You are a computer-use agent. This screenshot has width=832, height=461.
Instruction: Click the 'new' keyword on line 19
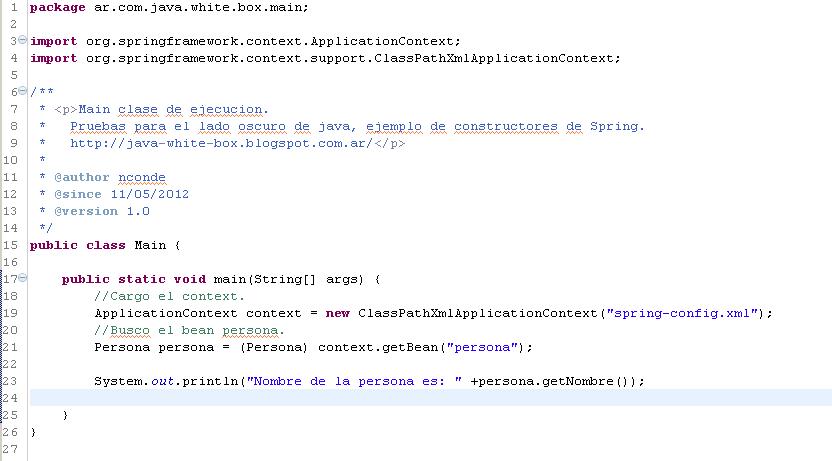point(337,313)
